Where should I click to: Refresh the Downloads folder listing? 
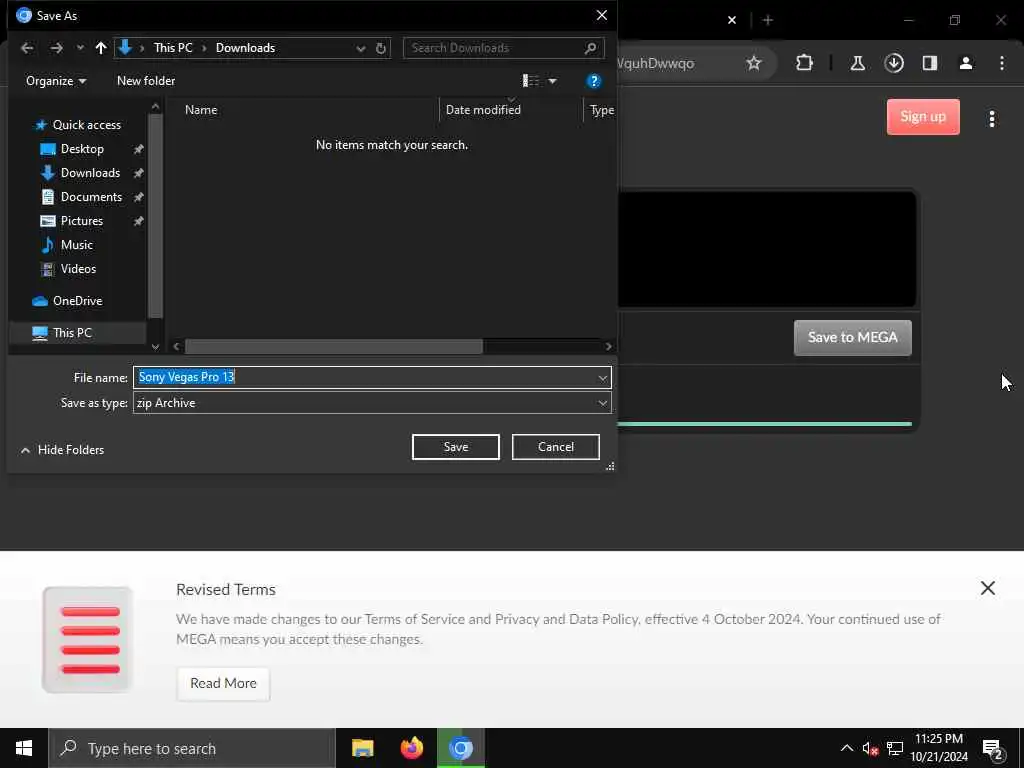point(381,48)
